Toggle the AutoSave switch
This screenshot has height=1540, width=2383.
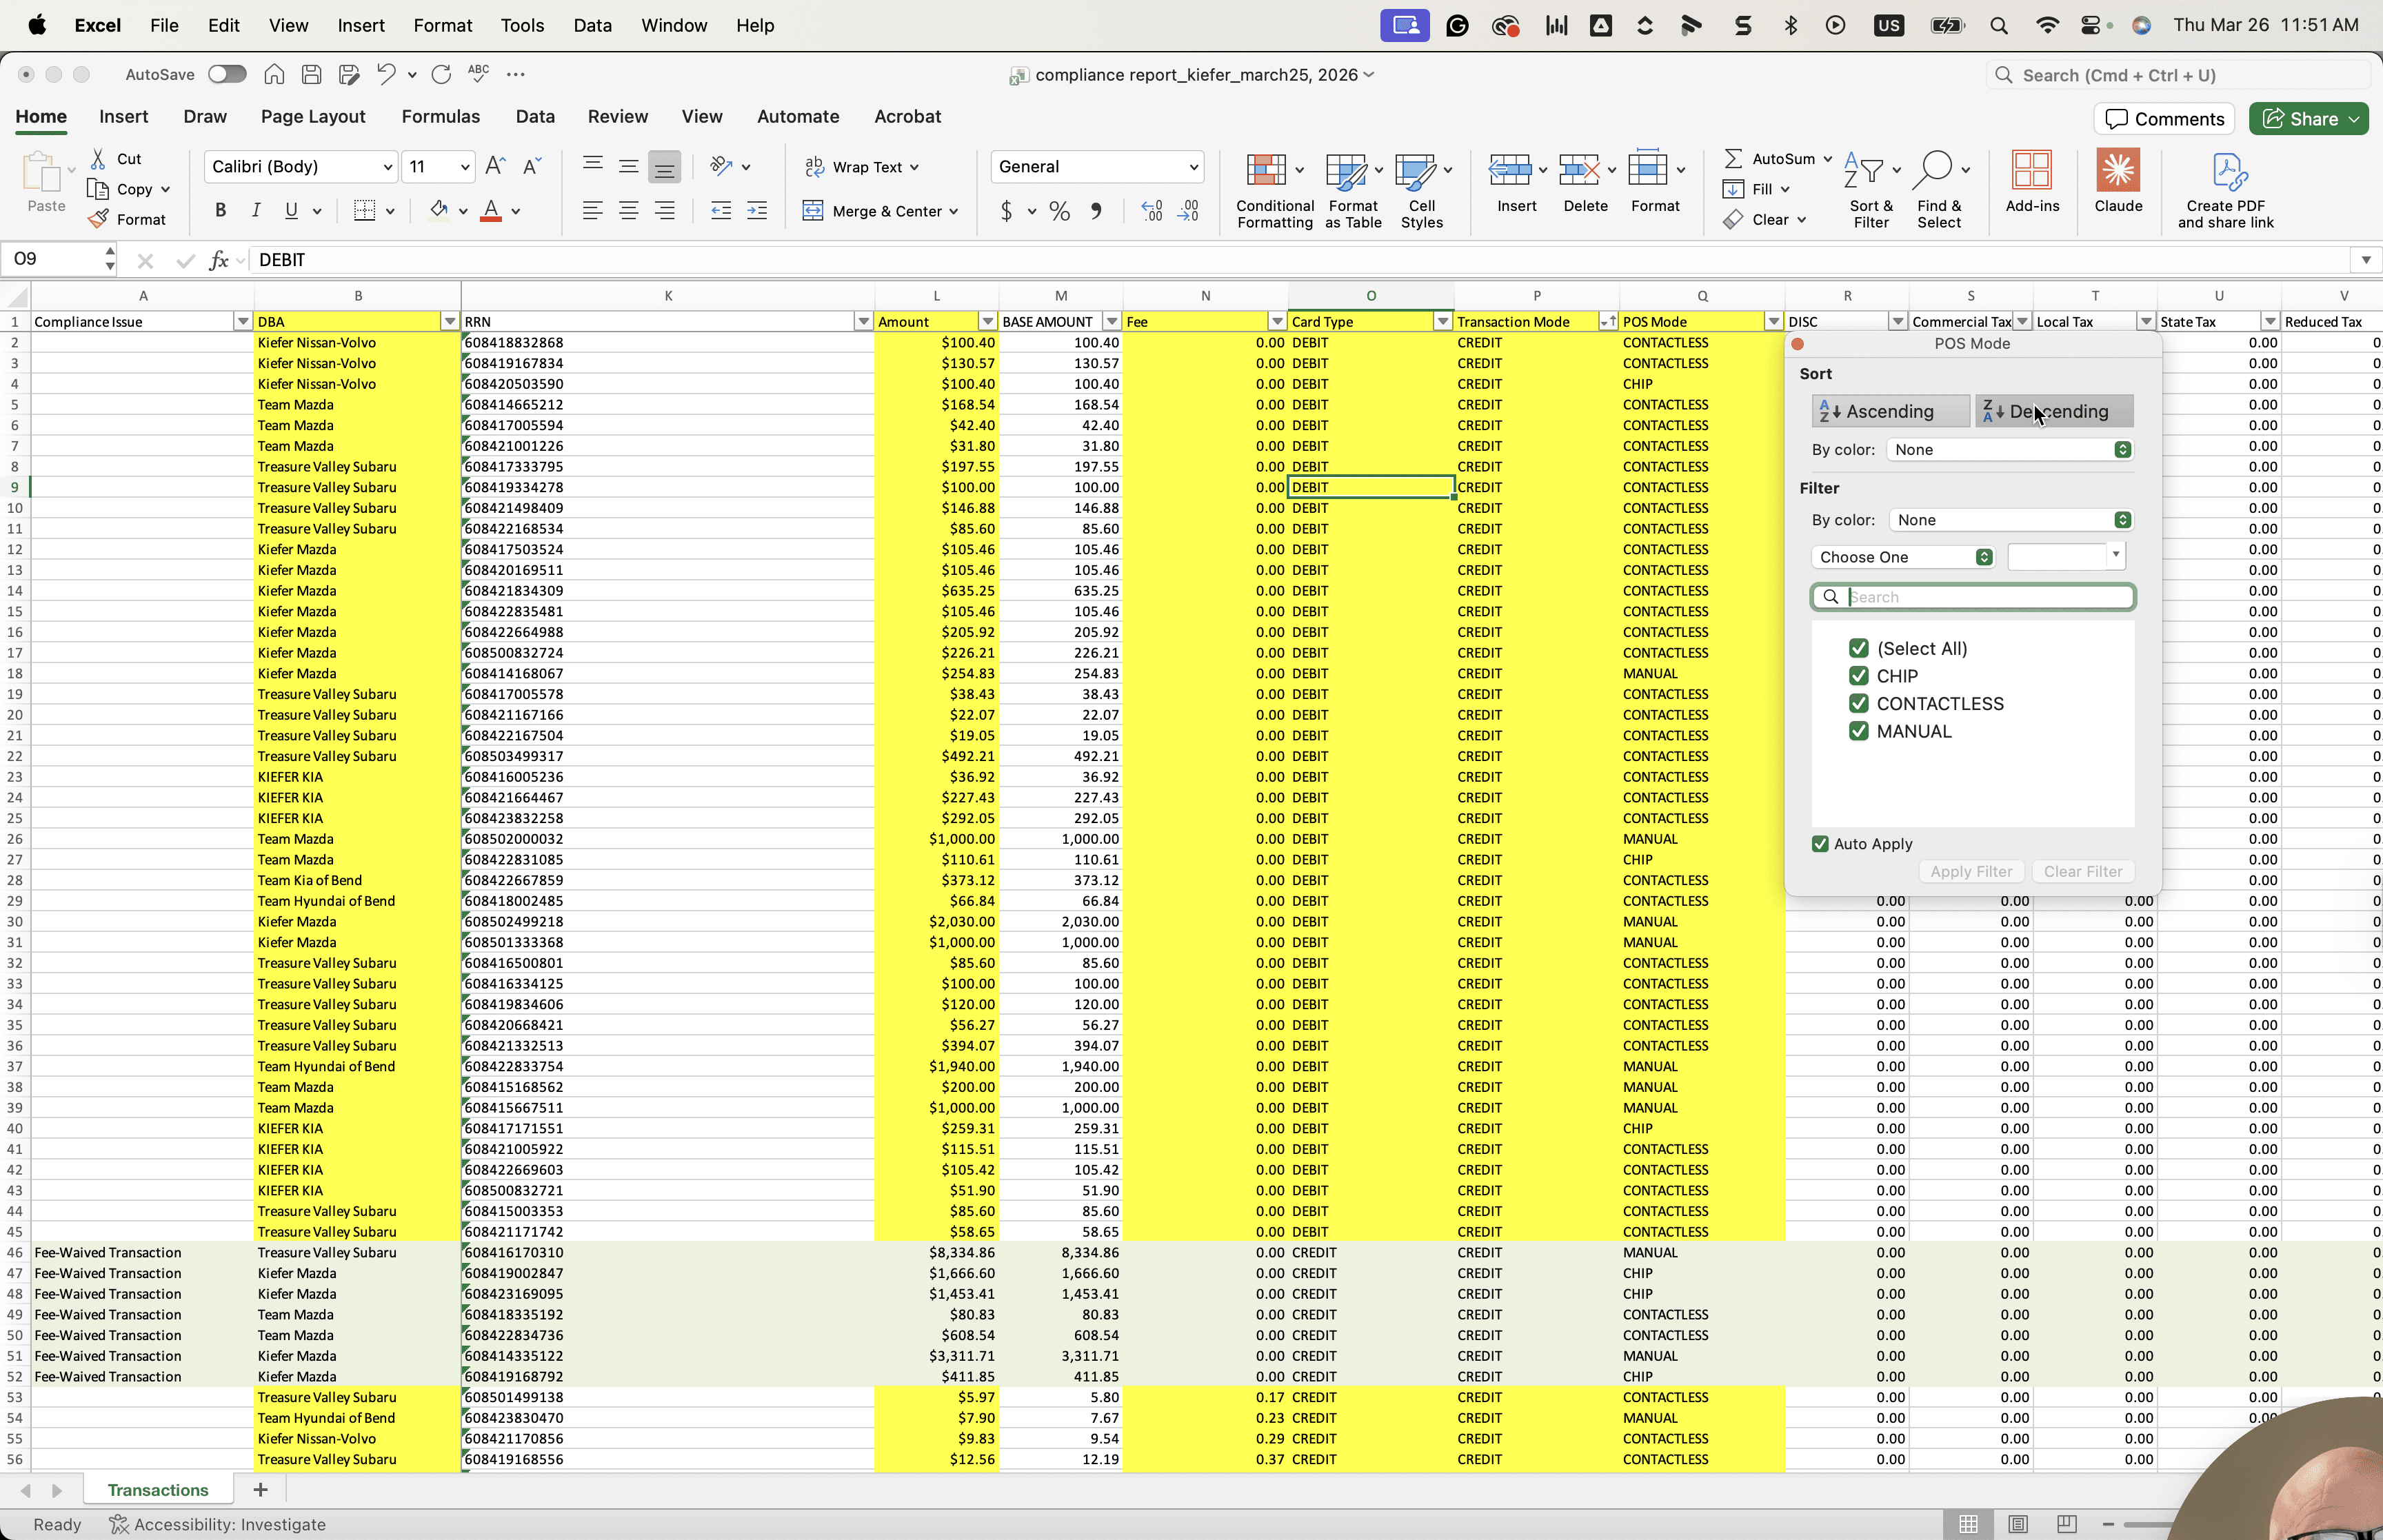tap(227, 74)
